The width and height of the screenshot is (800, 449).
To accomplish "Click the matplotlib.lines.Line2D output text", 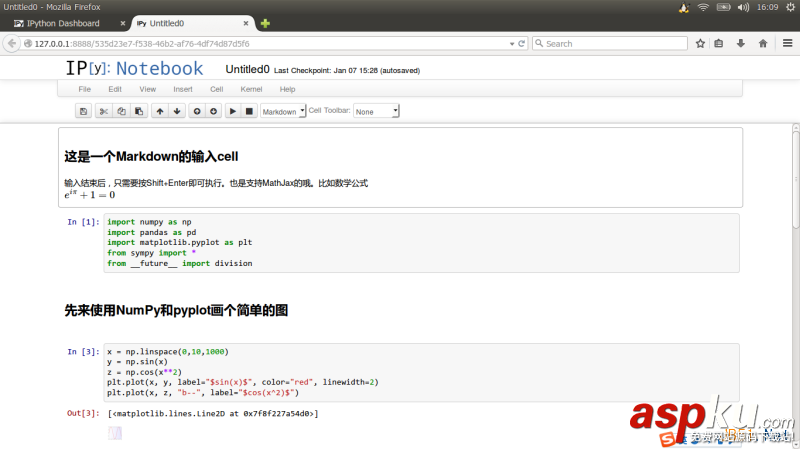I will [x=213, y=414].
